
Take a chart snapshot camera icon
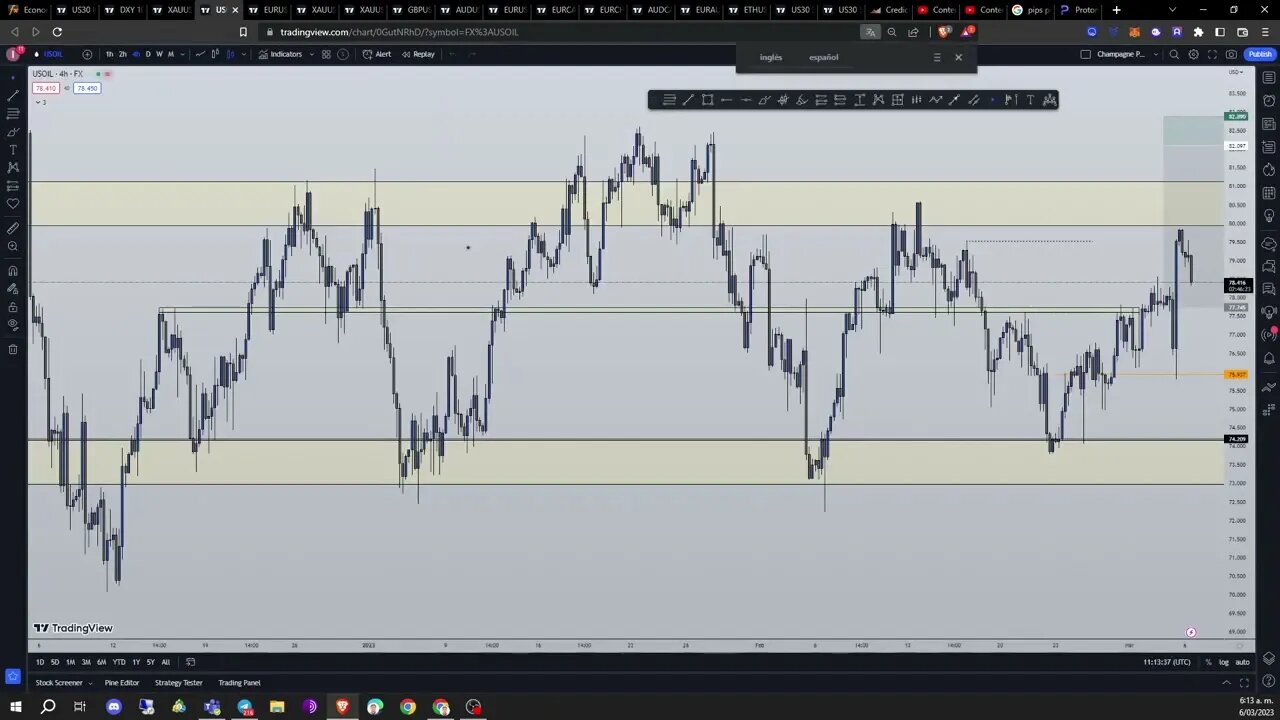point(1231,54)
